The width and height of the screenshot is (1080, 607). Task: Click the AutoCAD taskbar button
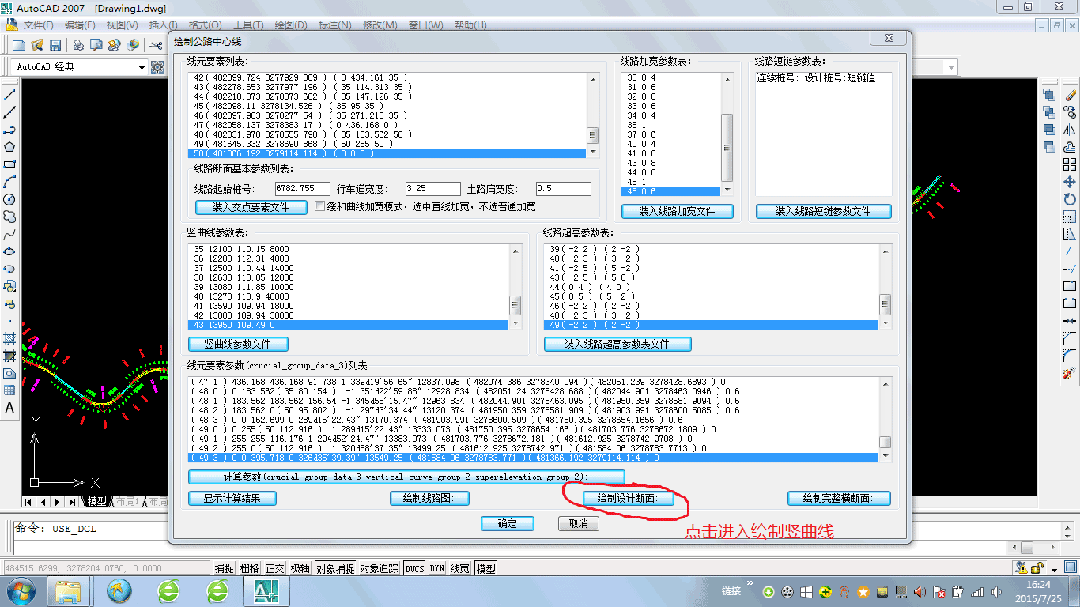[267, 592]
